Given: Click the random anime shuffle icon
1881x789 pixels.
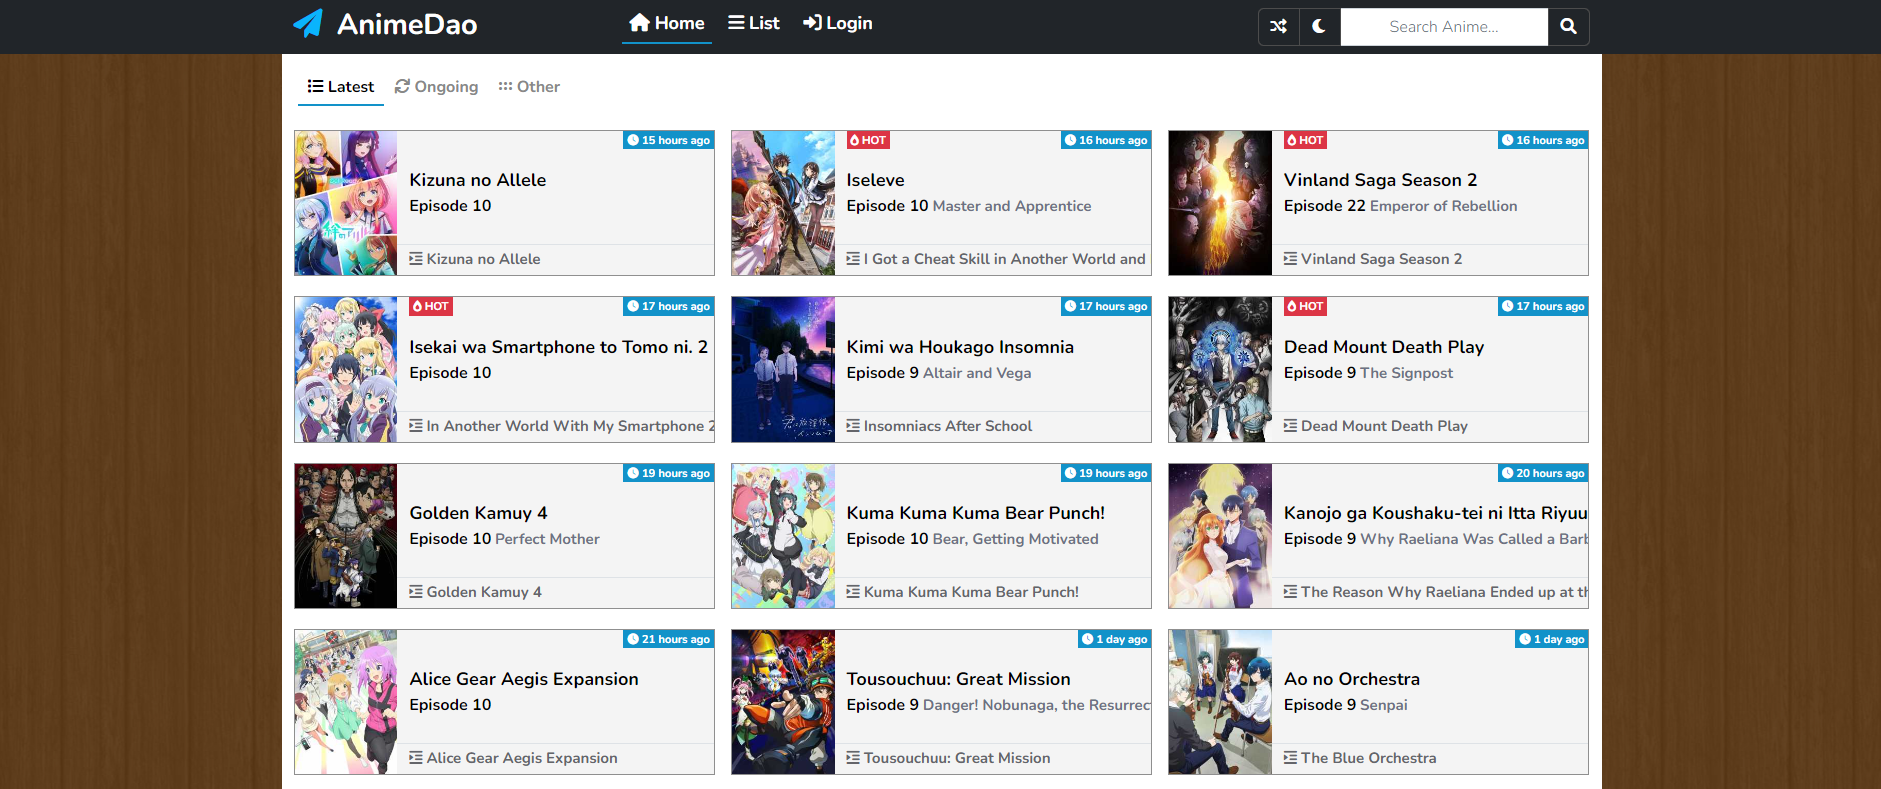Looking at the screenshot, I should point(1278,27).
